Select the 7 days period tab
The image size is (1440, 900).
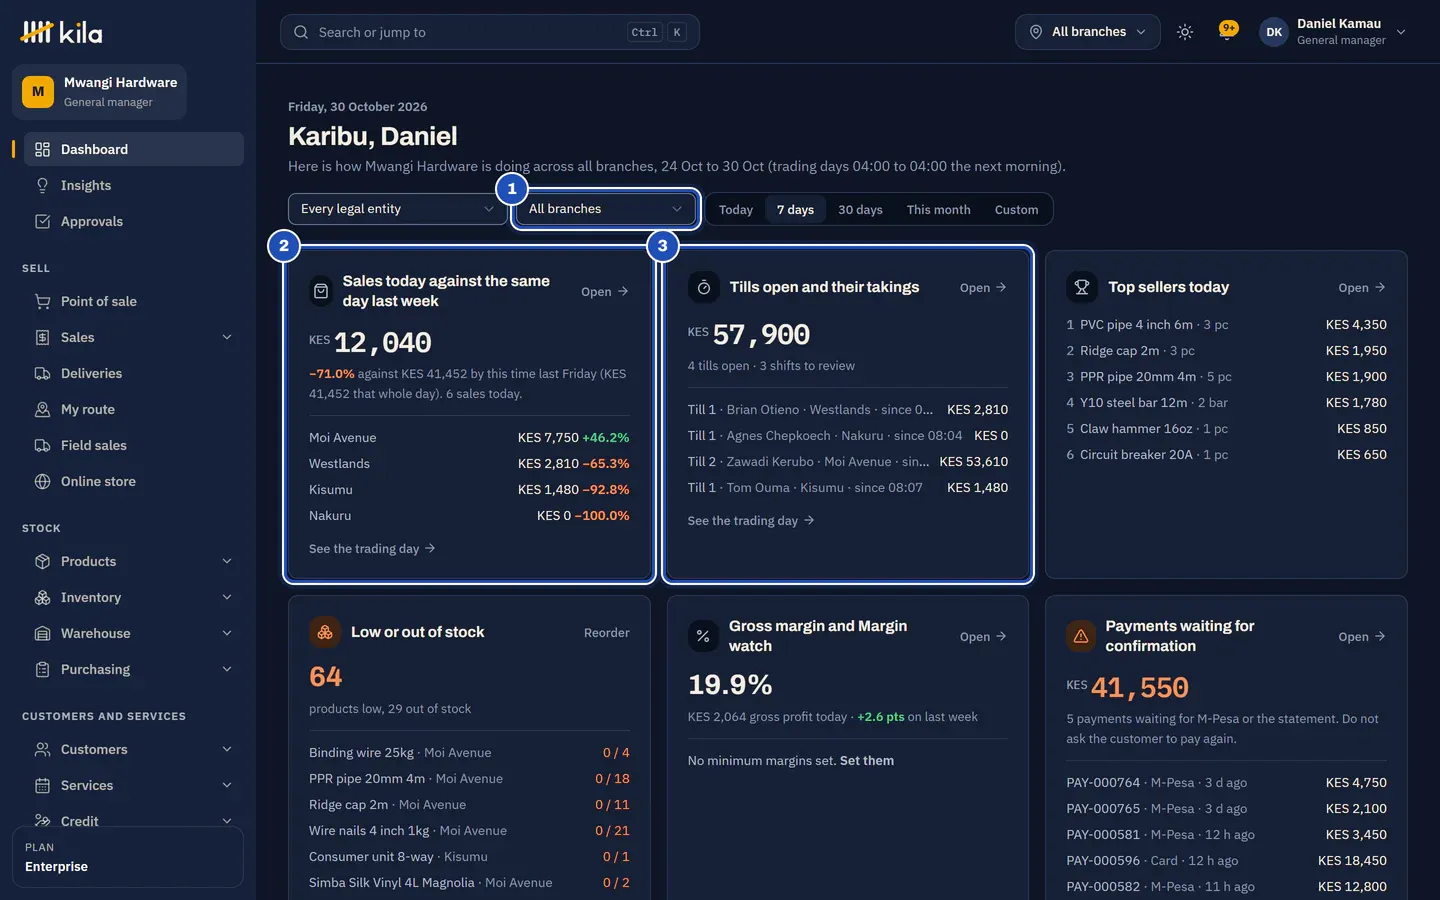point(795,210)
